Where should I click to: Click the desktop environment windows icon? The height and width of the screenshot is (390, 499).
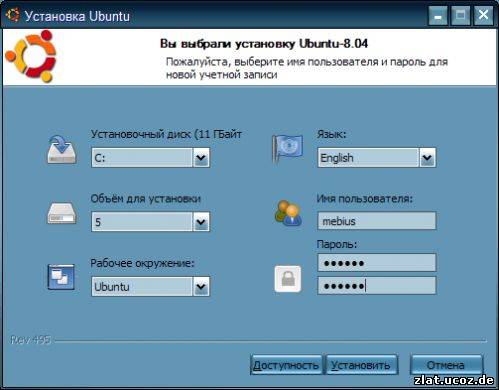click(61, 277)
